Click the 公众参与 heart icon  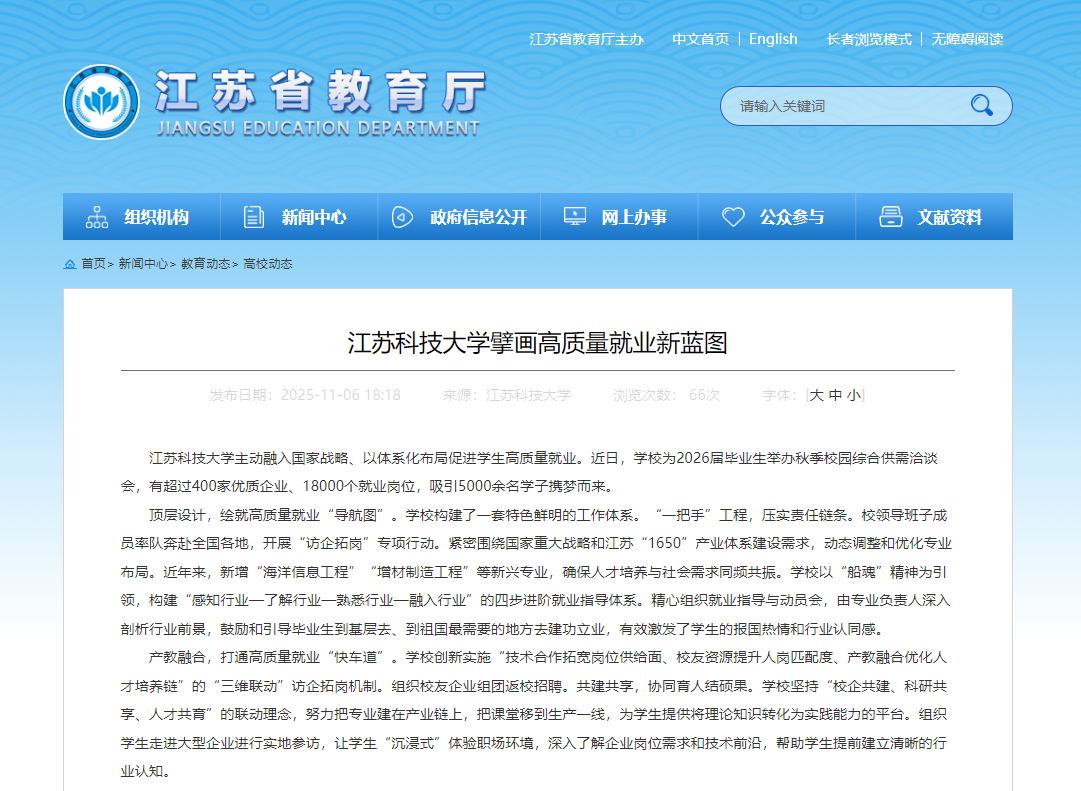click(x=733, y=217)
